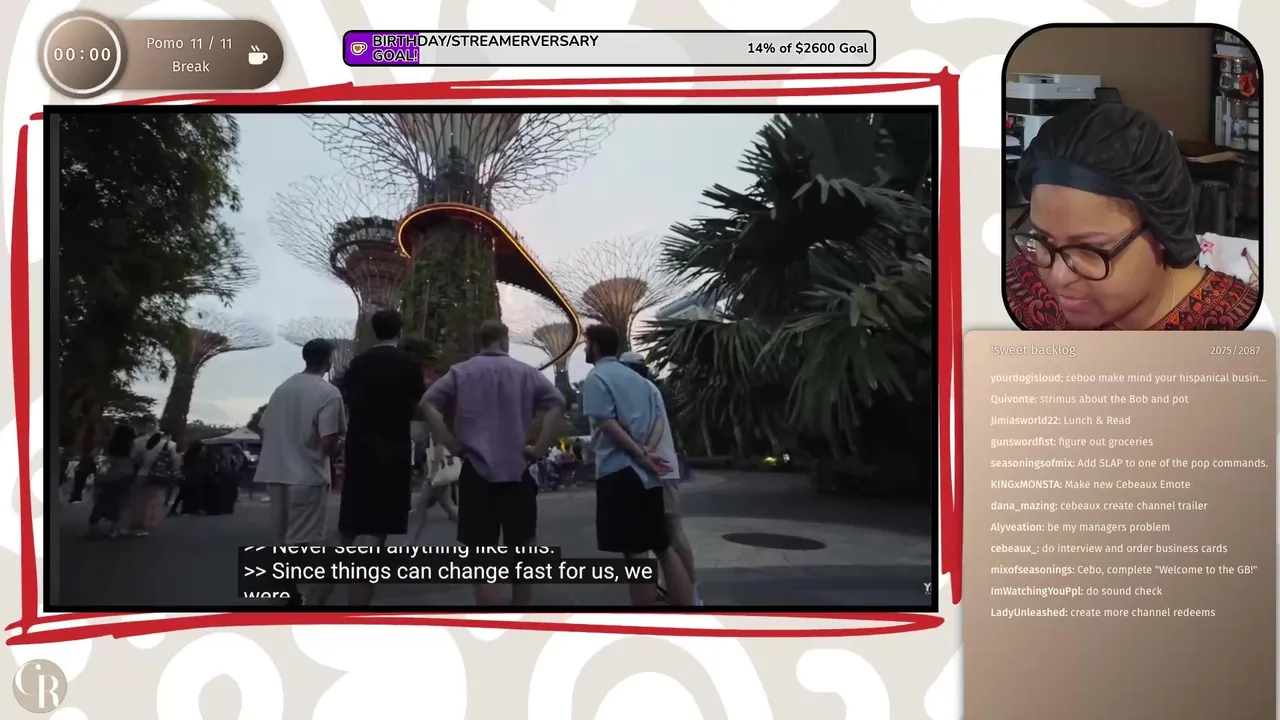Select dana_mazing's "create channel trailer" task
Image resolution: width=1280 pixels, height=720 pixels.
[x=1098, y=505]
